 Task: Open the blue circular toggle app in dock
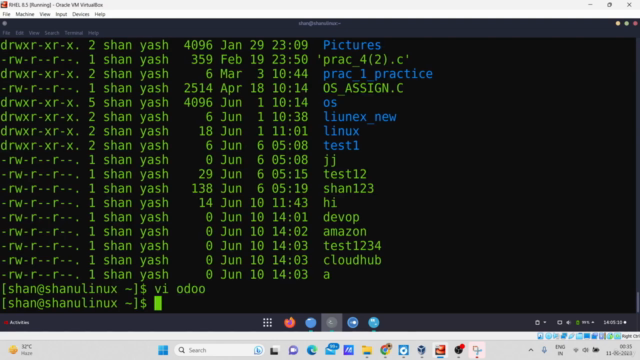(x=353, y=322)
